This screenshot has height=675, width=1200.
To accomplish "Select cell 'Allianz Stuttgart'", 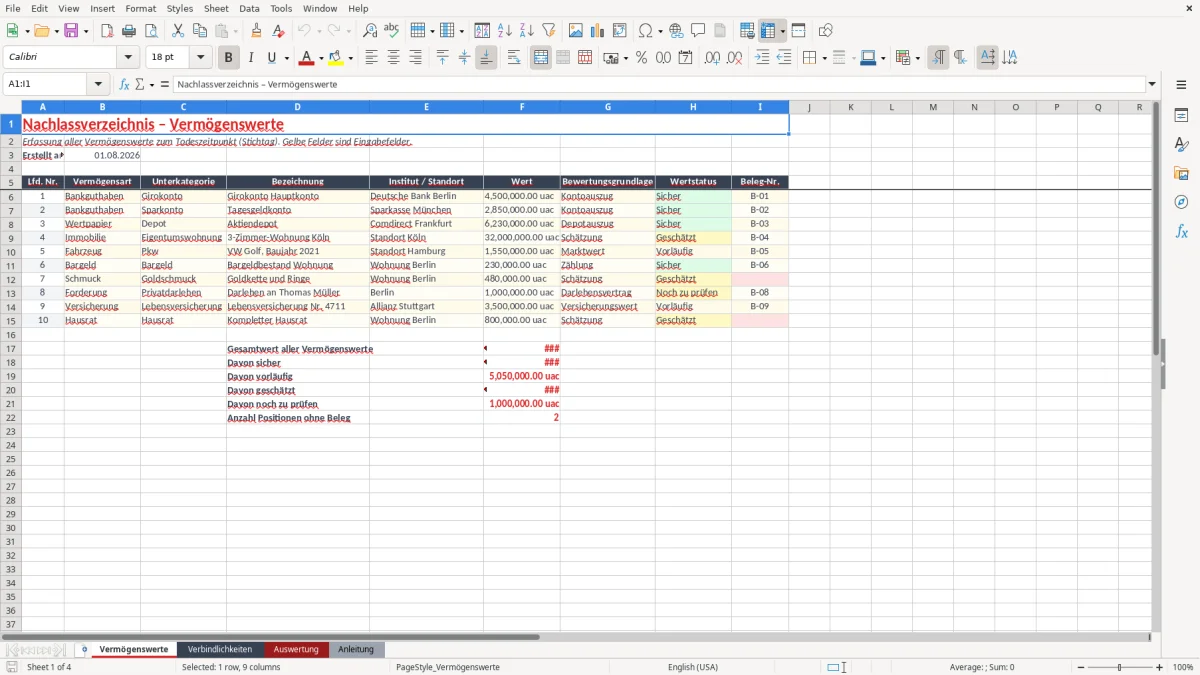I will click(x=426, y=306).
